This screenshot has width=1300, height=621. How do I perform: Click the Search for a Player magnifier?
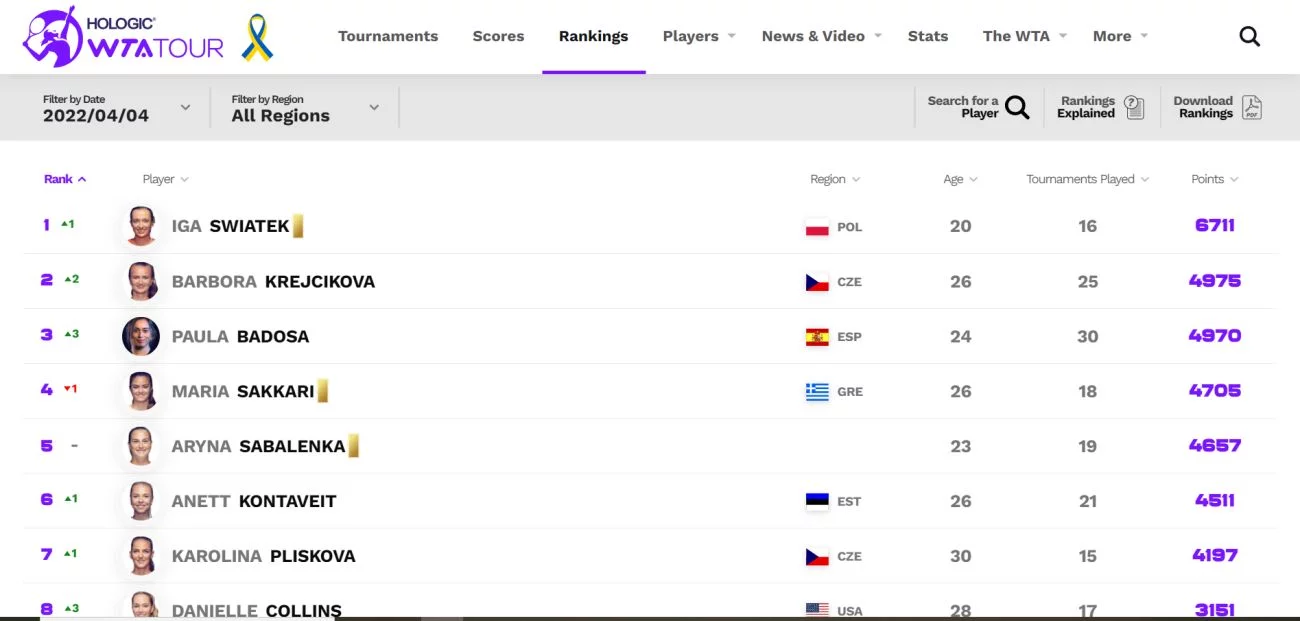1017,107
